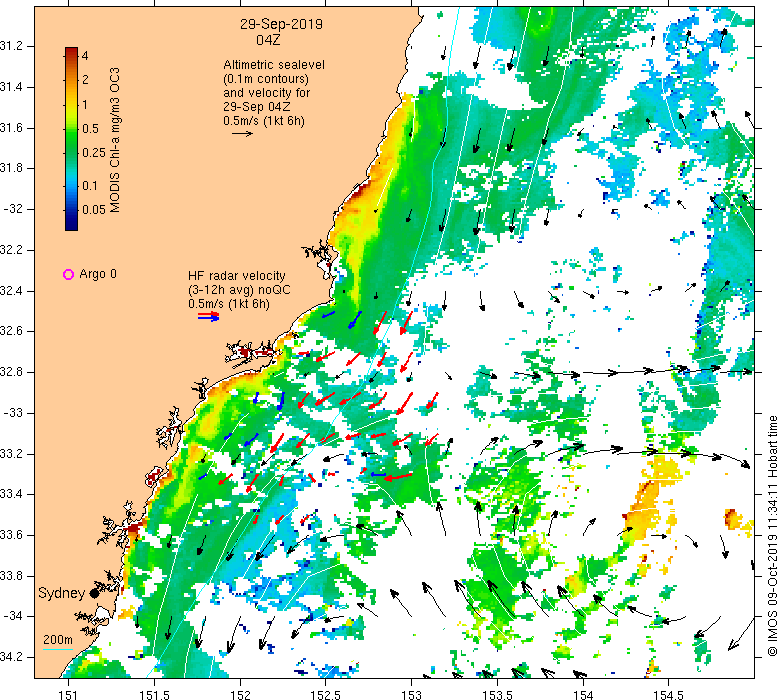Click the color bar tick value '0.25'
Screen dimensions: 780x700
94,153
